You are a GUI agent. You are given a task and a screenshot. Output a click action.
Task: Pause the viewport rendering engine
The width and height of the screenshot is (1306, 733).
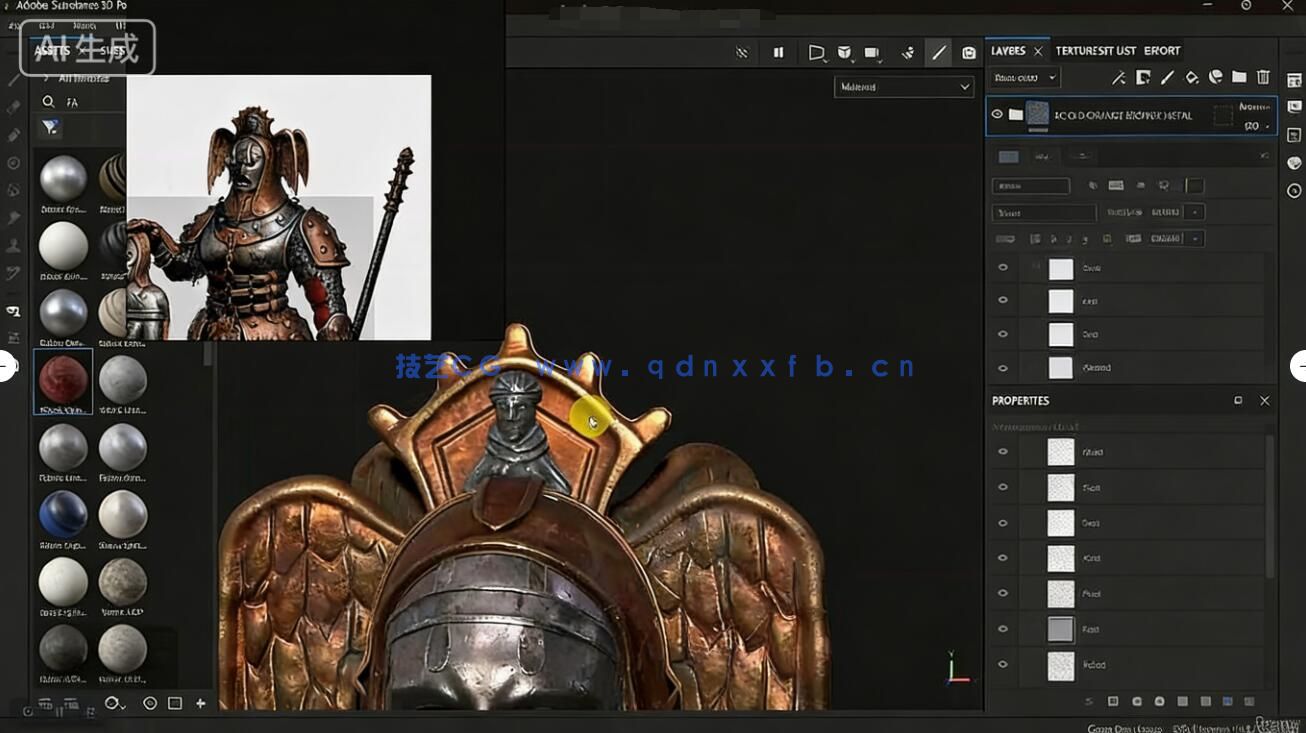[779, 52]
